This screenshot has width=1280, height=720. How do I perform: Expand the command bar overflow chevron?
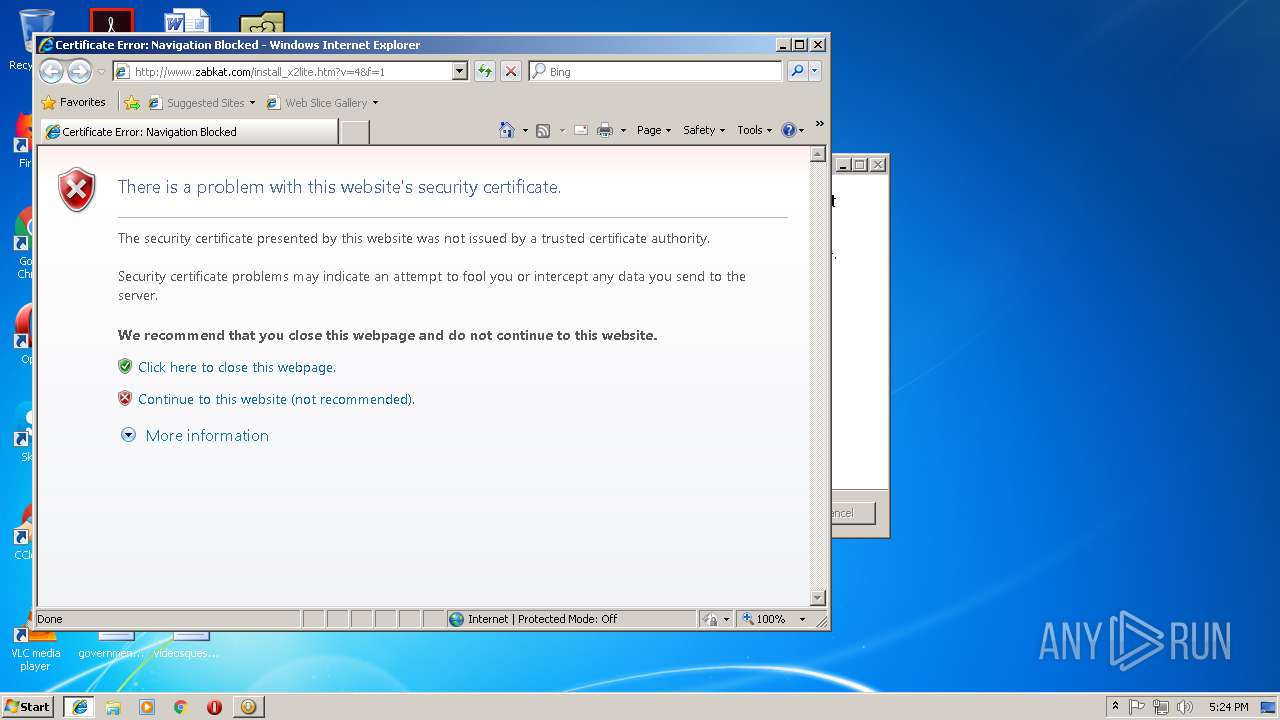[819, 125]
